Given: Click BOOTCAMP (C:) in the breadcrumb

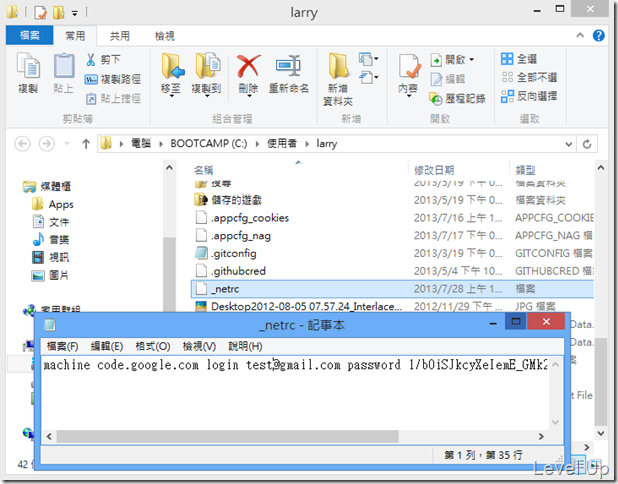Looking at the screenshot, I should 208,143.
